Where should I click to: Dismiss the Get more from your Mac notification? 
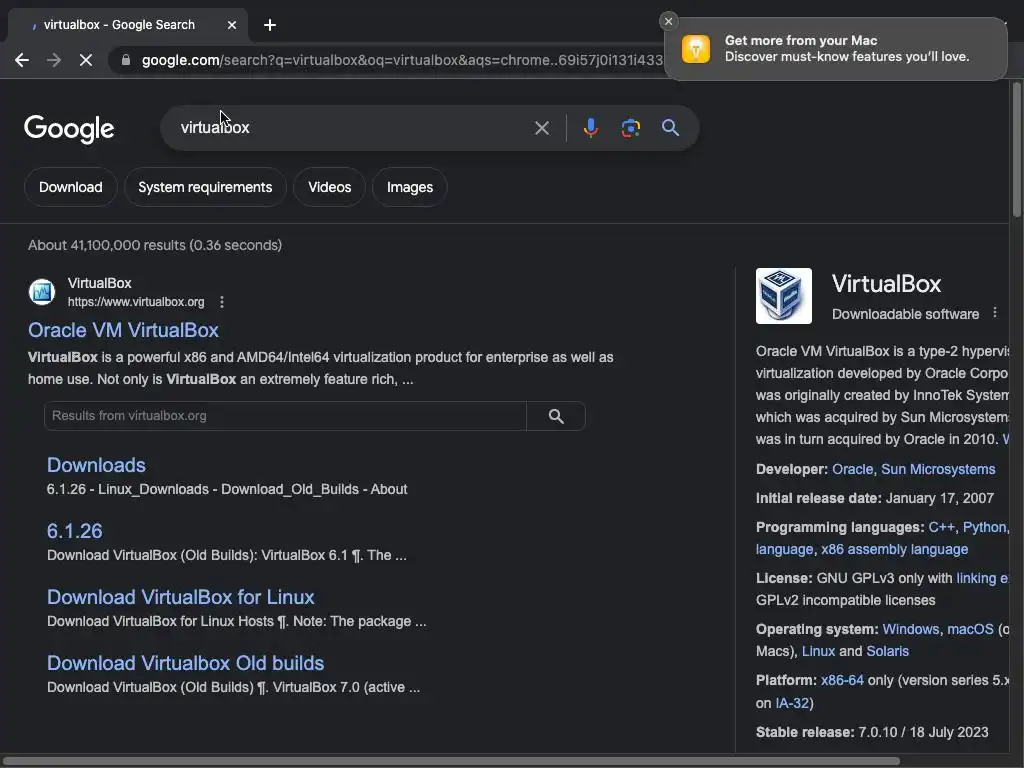pos(668,22)
